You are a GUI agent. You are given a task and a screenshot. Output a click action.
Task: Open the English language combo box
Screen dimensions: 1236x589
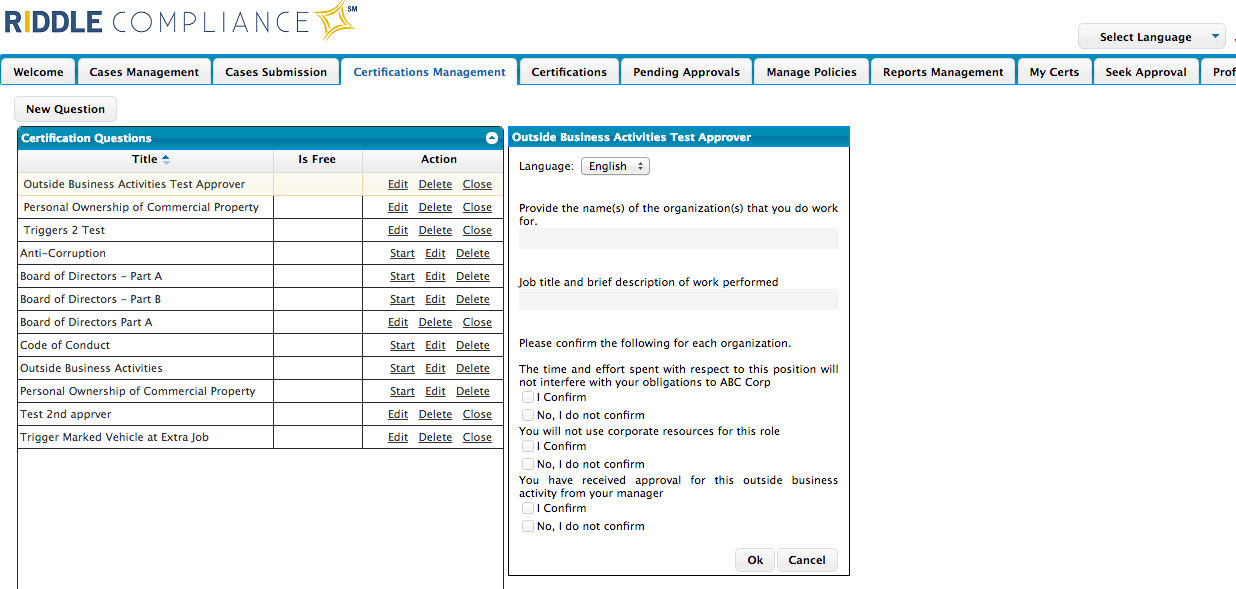[x=615, y=166]
